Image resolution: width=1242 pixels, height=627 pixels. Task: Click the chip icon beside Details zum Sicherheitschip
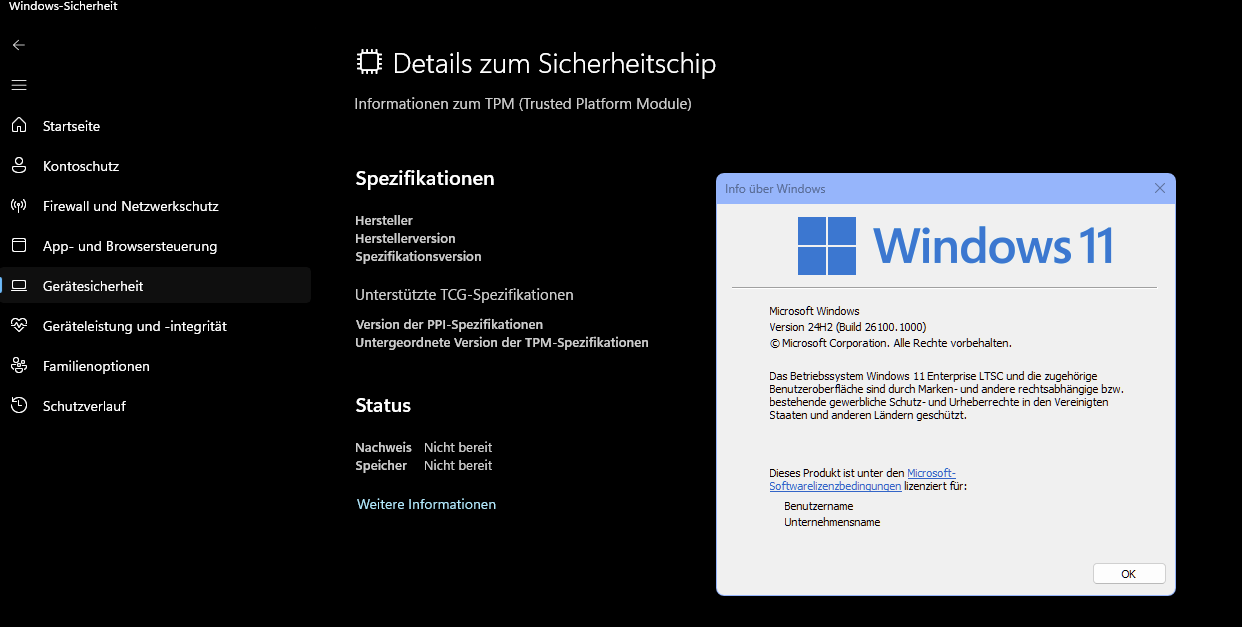(369, 63)
